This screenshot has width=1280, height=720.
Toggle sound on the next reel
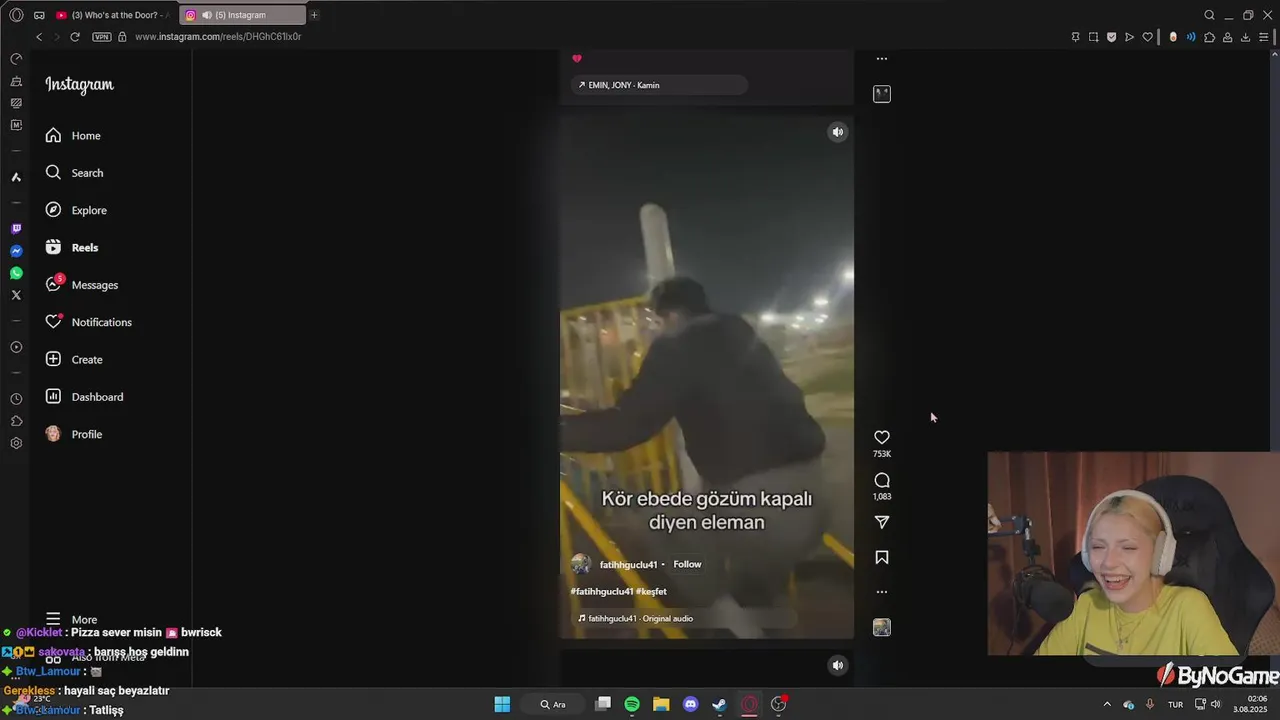tap(838, 665)
